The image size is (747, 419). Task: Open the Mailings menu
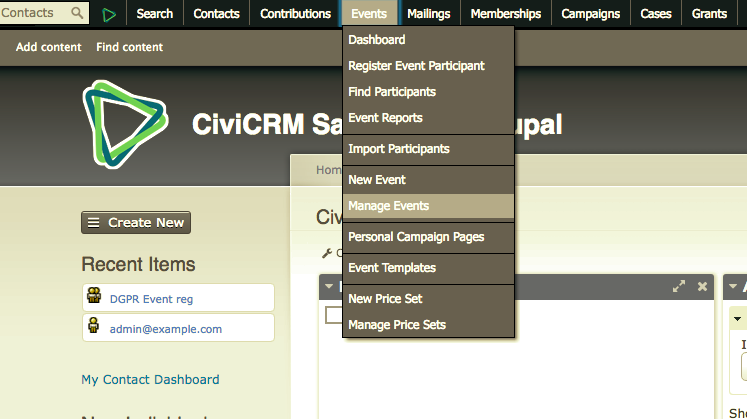tap(429, 14)
